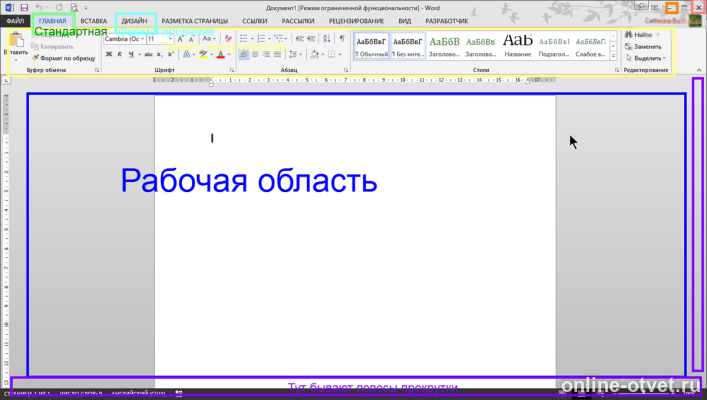Image resolution: width=707 pixels, height=400 pixels.
Task: Open the borders dropdown arrow
Action: 340,55
